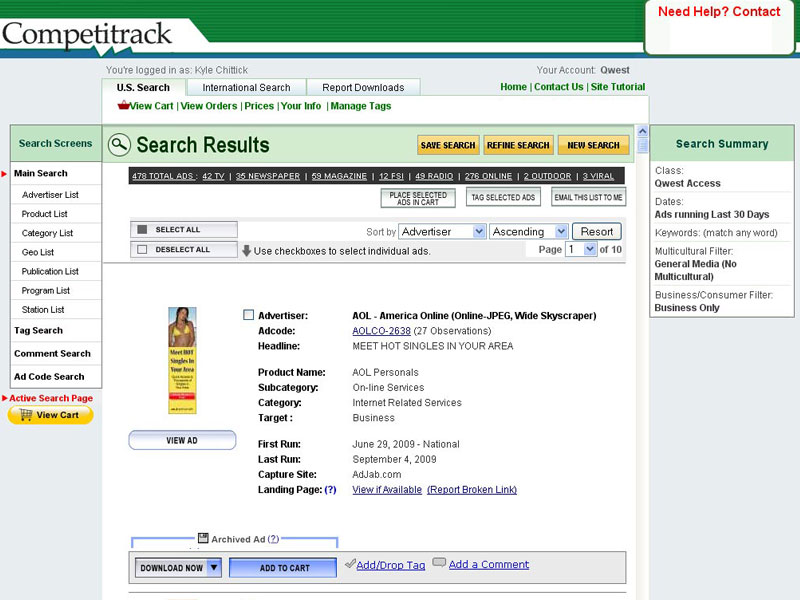Open Publication List in the sidebar
Image resolution: width=800 pixels, height=600 pixels.
click(x=50, y=271)
